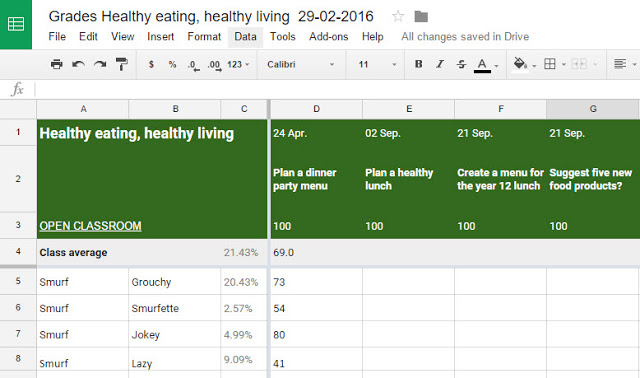Click the horizontal align icon
640x378 pixels.
click(620, 64)
